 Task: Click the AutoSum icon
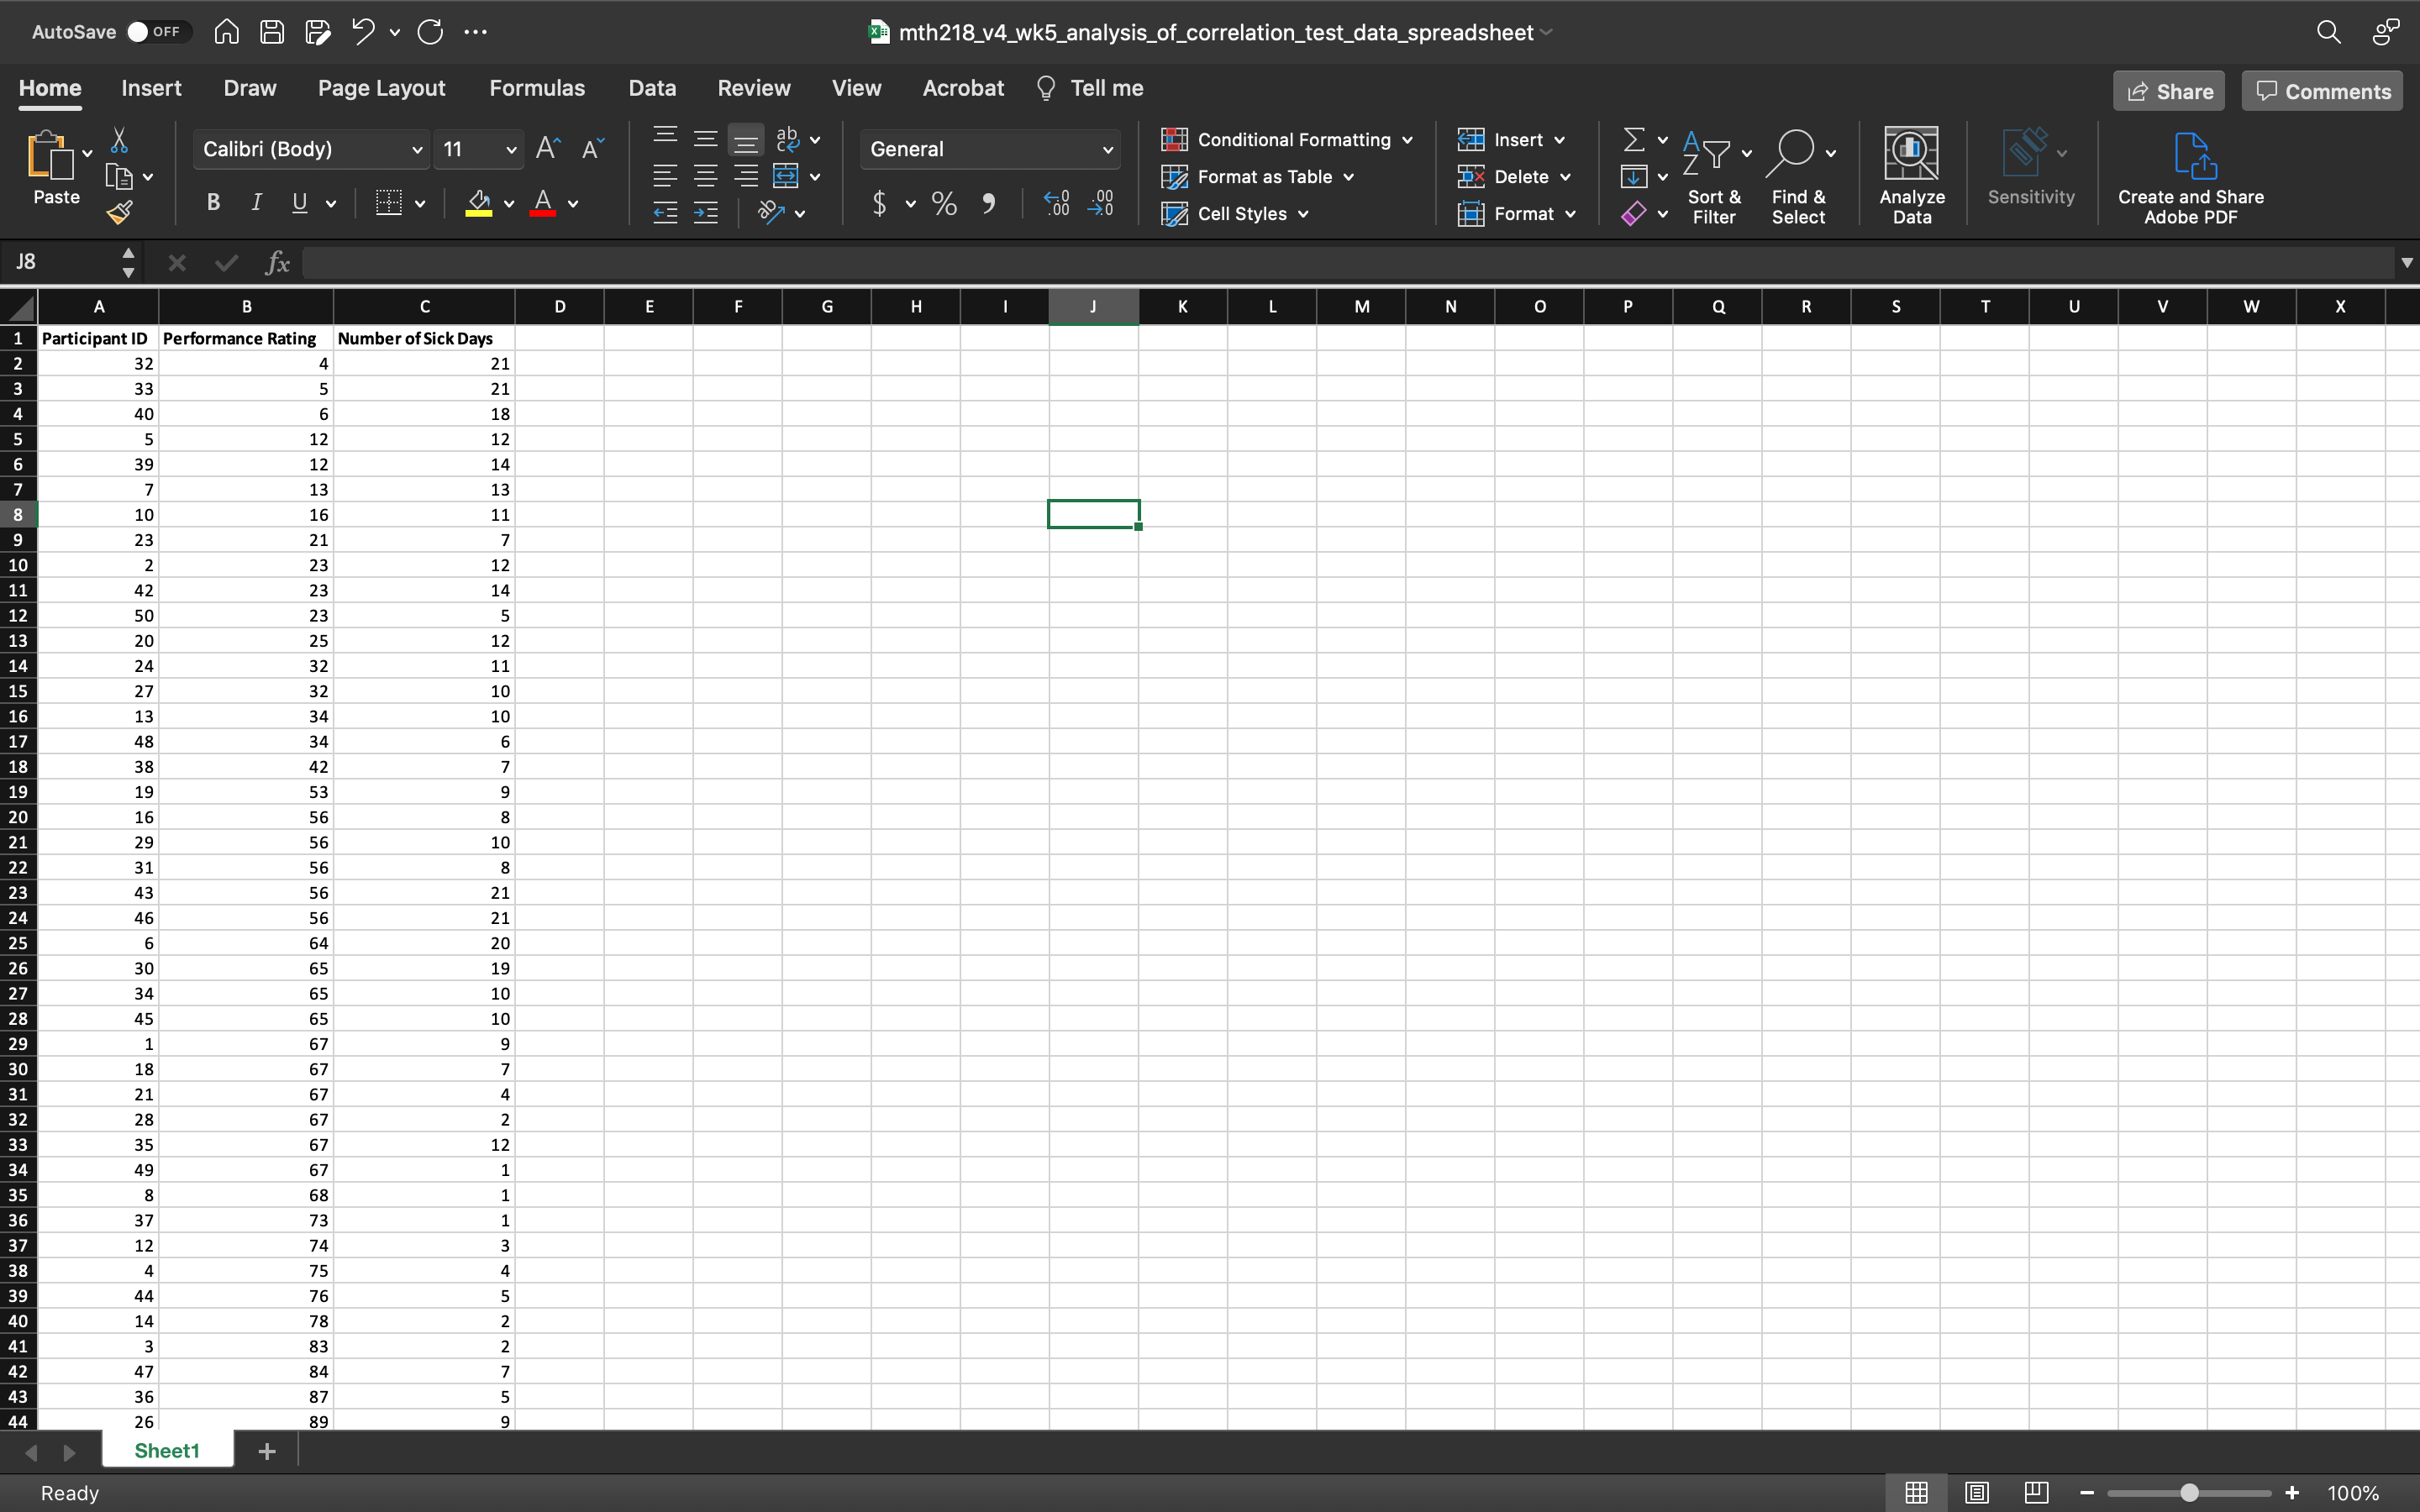pos(1634,139)
